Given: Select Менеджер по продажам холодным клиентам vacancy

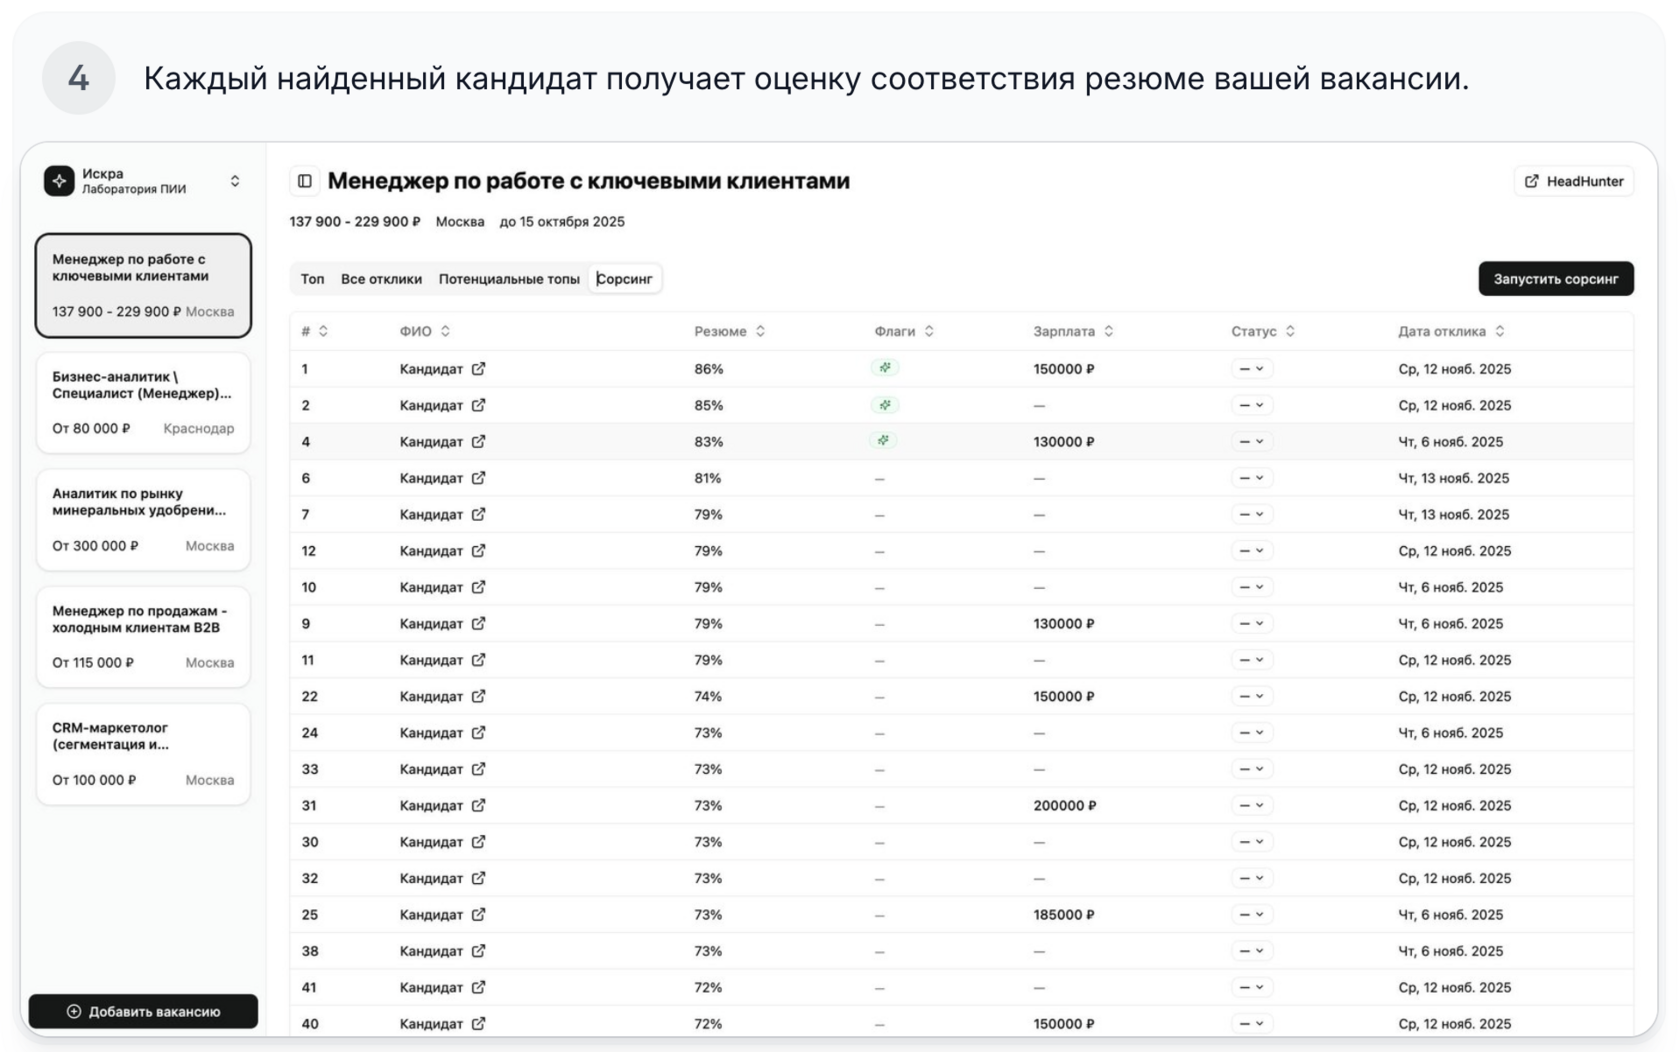Looking at the screenshot, I should click(x=143, y=636).
